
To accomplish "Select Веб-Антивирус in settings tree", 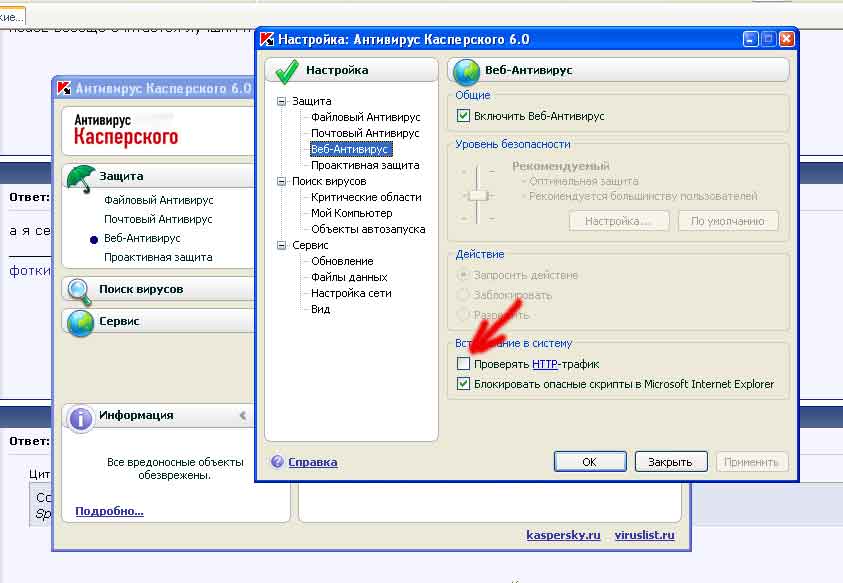I will tap(350, 149).
